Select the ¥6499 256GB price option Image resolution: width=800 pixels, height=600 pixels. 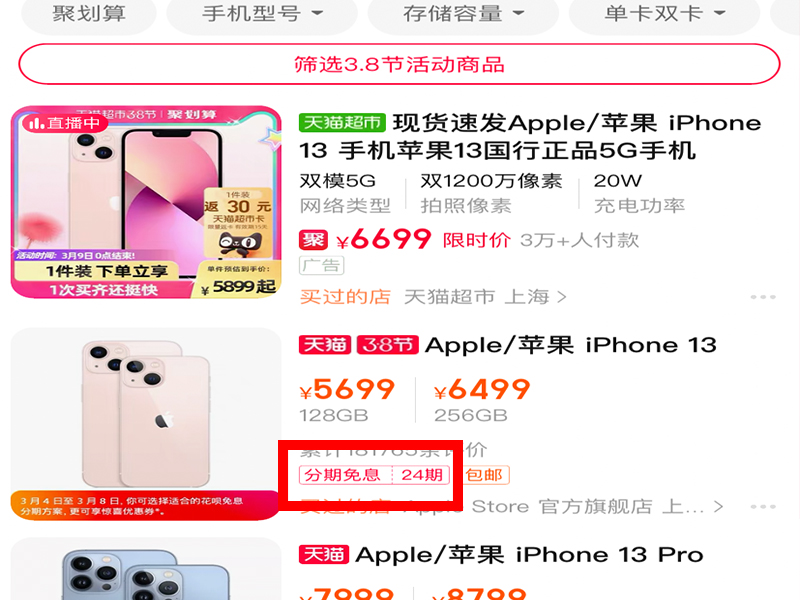click(482, 401)
